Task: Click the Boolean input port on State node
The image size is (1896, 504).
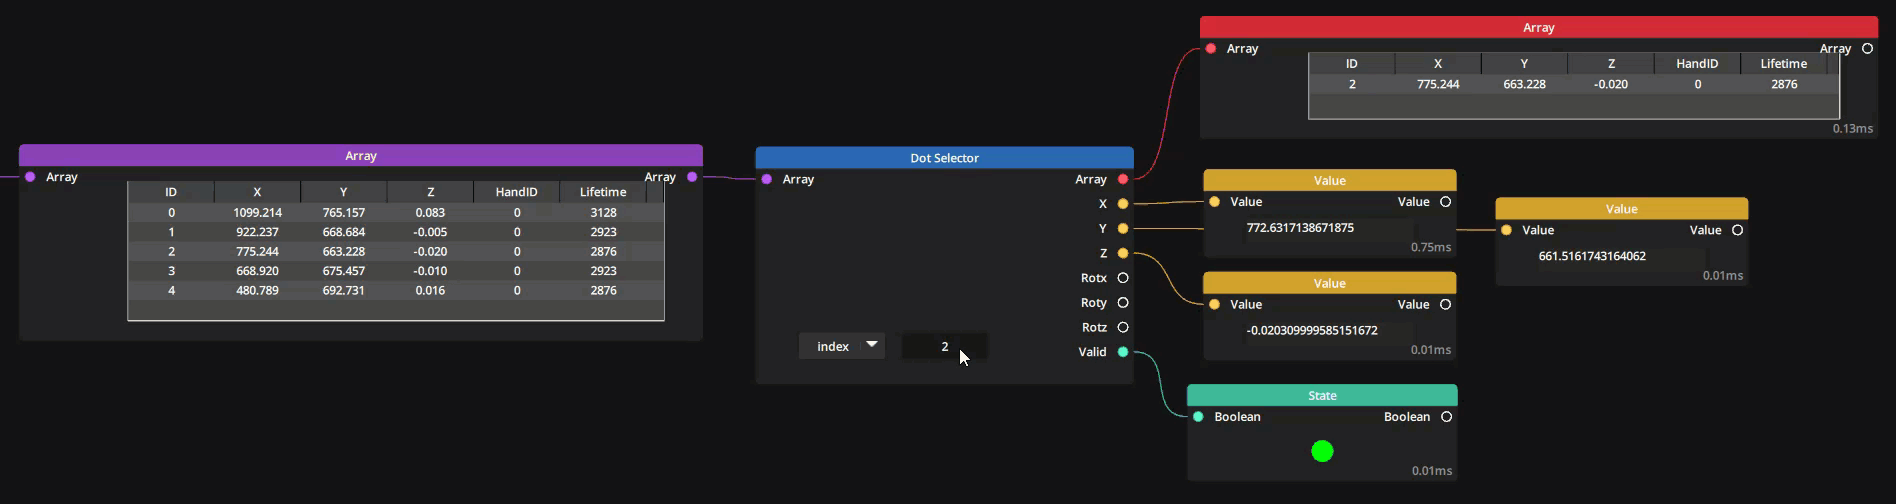Action: pos(1198,417)
